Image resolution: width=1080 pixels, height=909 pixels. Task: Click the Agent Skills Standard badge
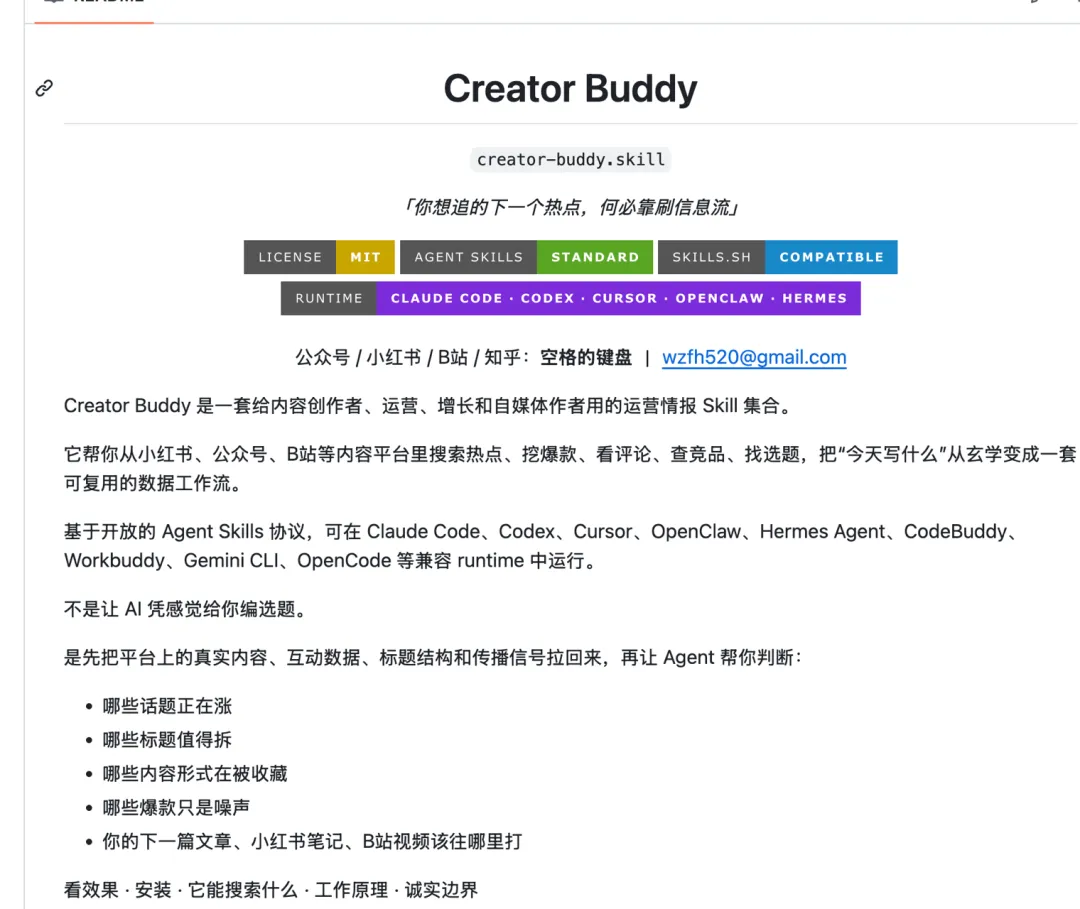526,257
